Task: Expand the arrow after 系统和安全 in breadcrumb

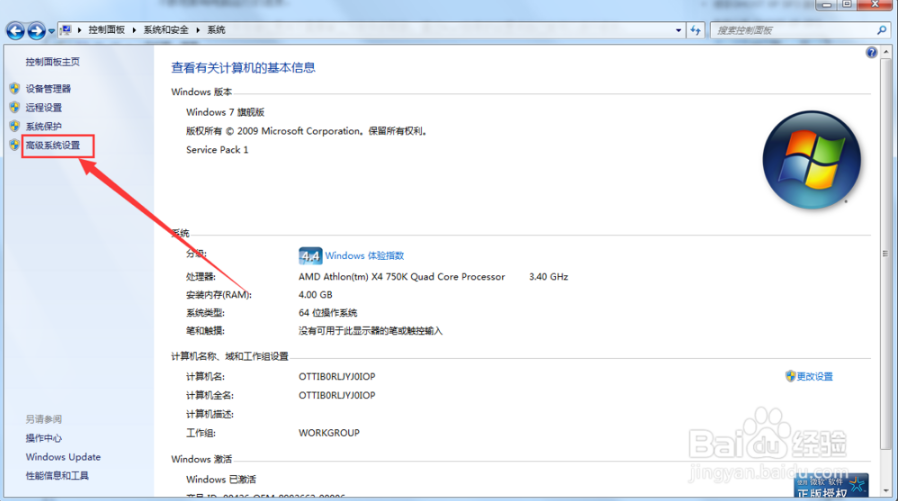Action: (x=201, y=30)
